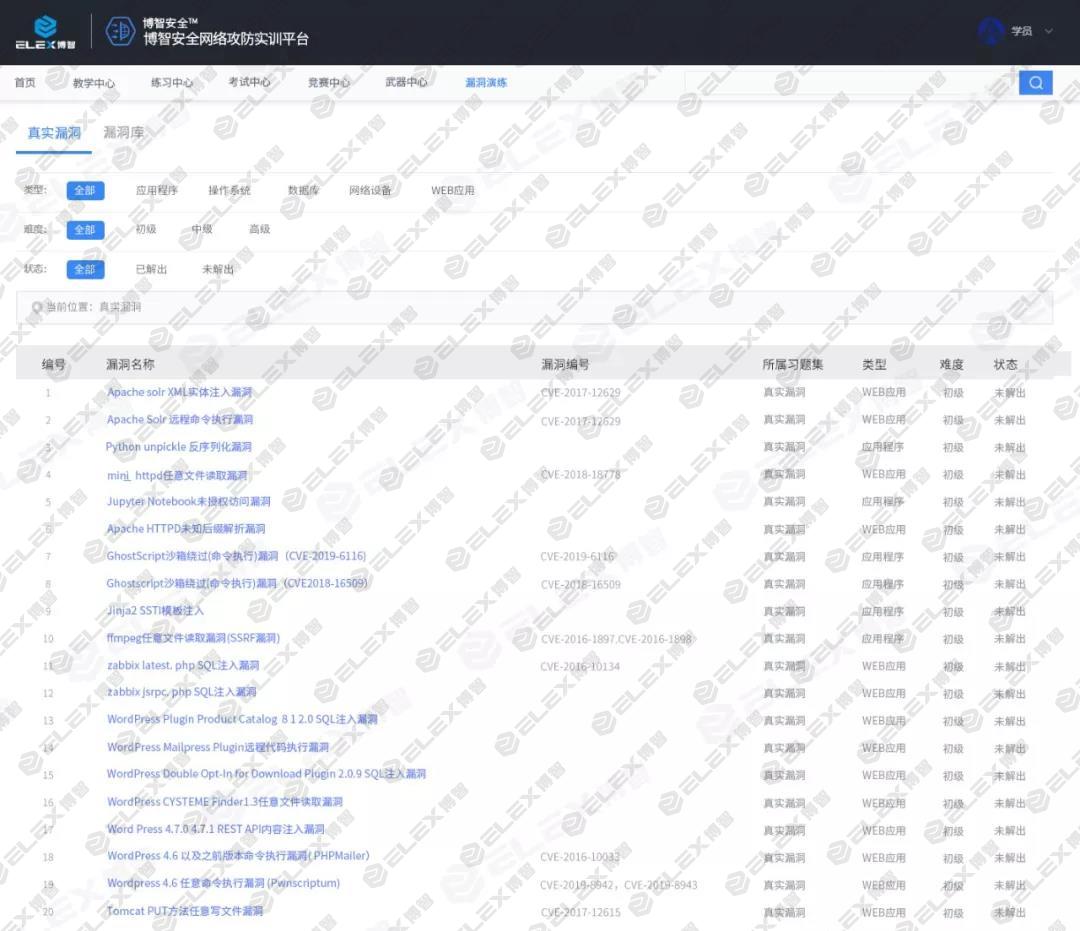Filter status by 未解出
The width and height of the screenshot is (1080, 931).
pyautogui.click(x=218, y=269)
